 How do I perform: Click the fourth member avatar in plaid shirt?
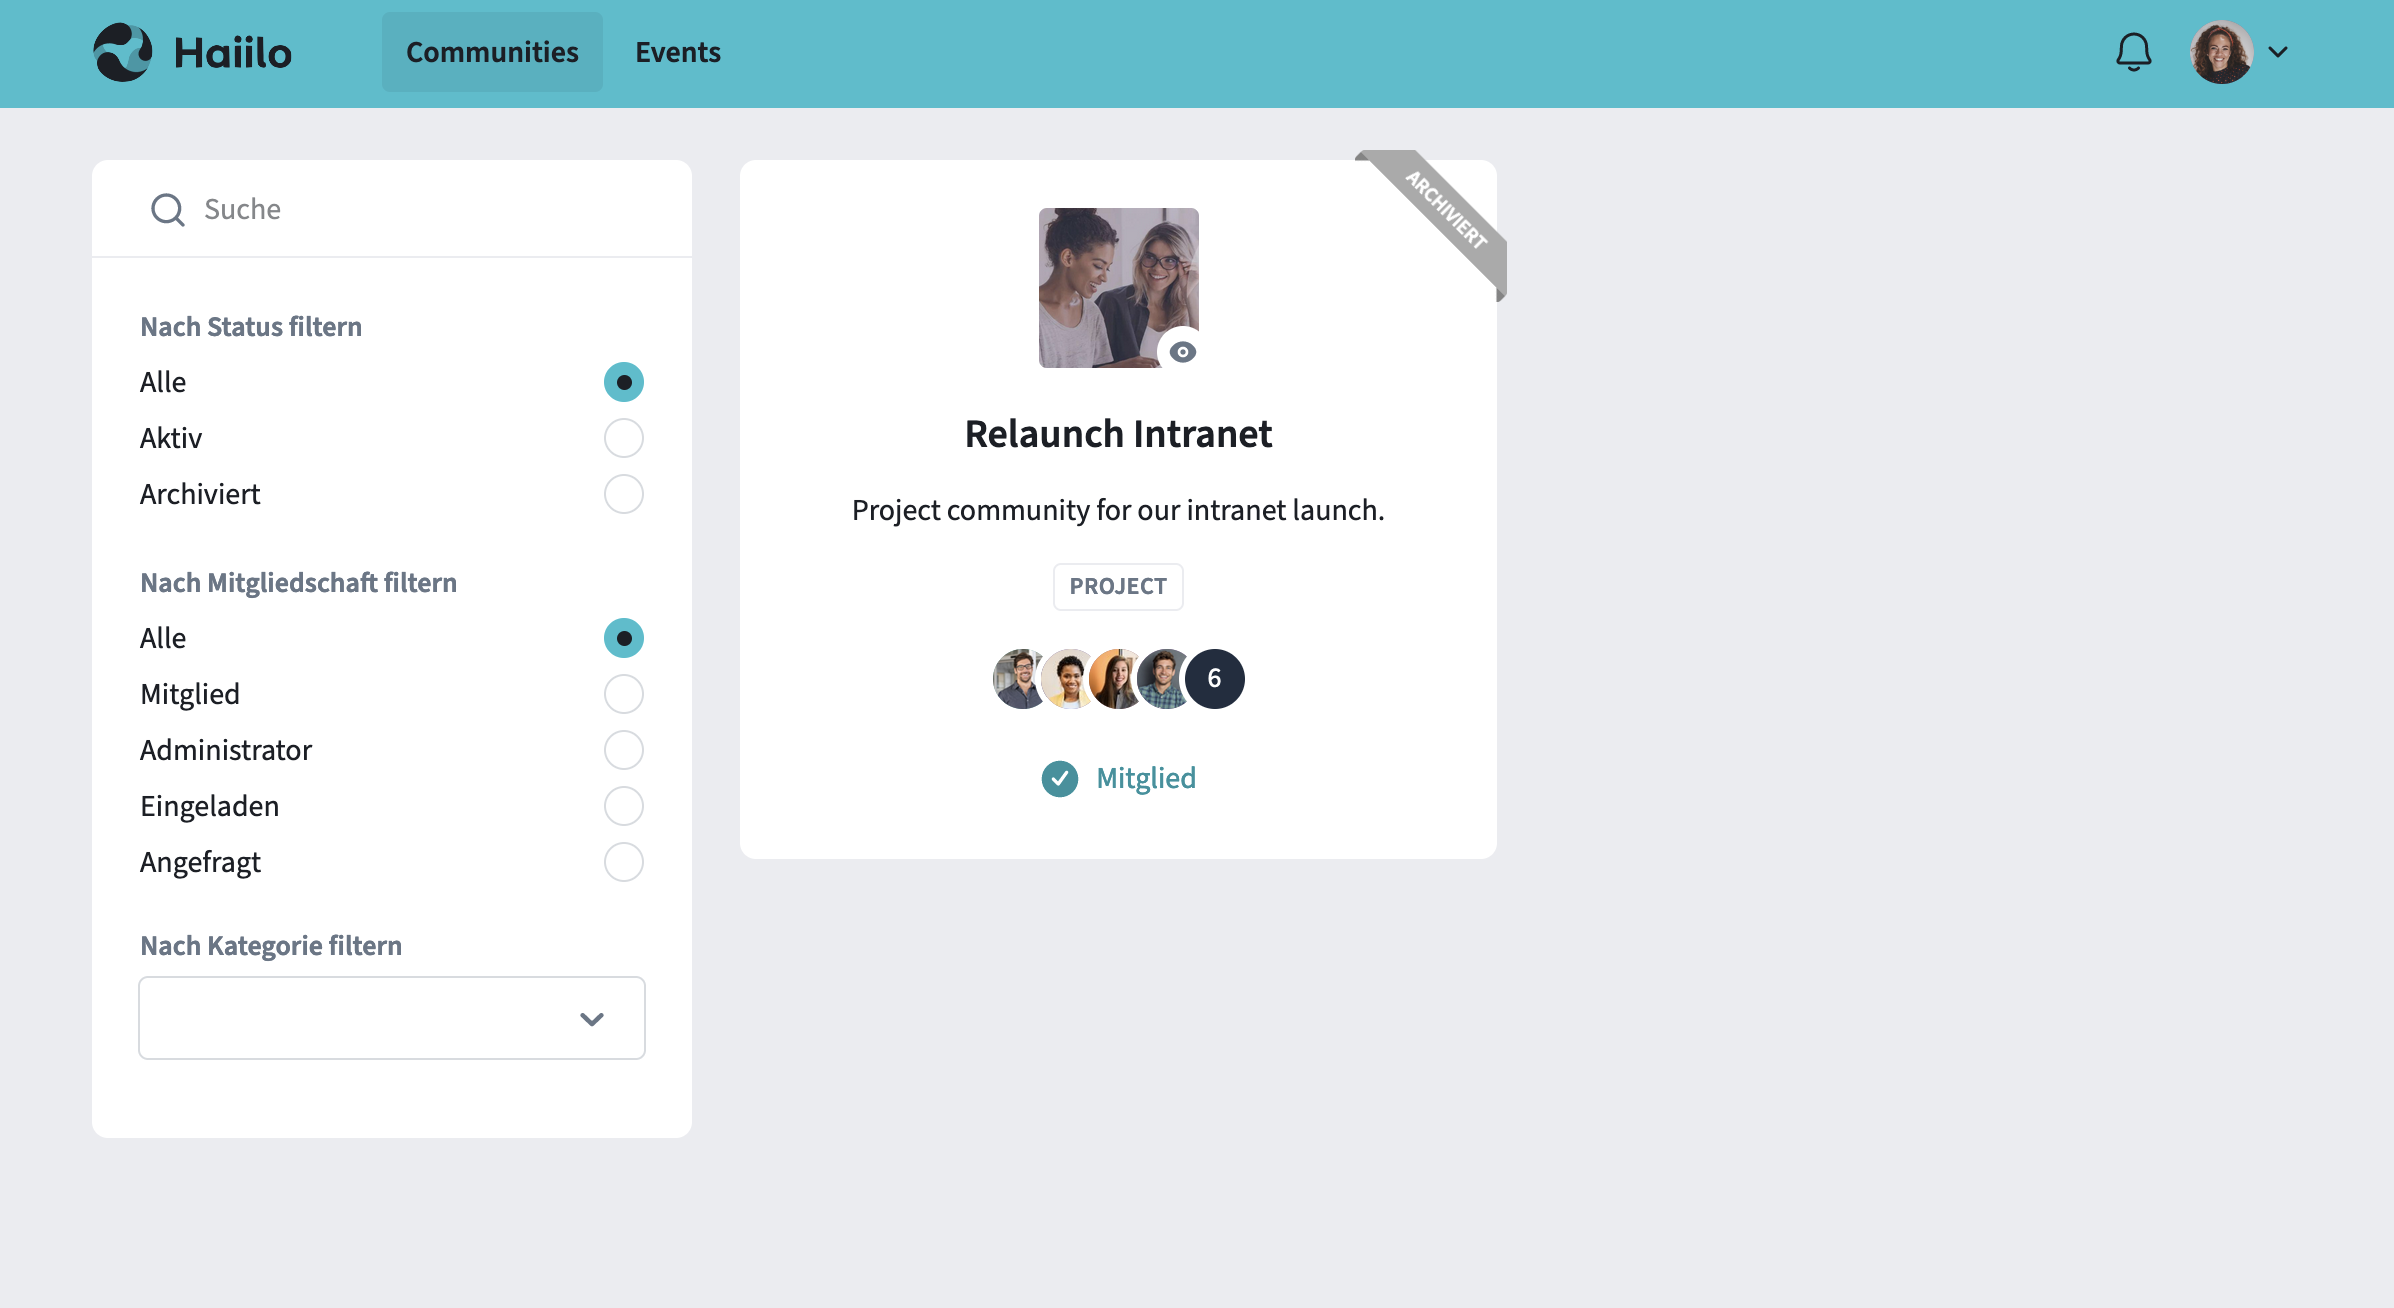pyautogui.click(x=1165, y=679)
